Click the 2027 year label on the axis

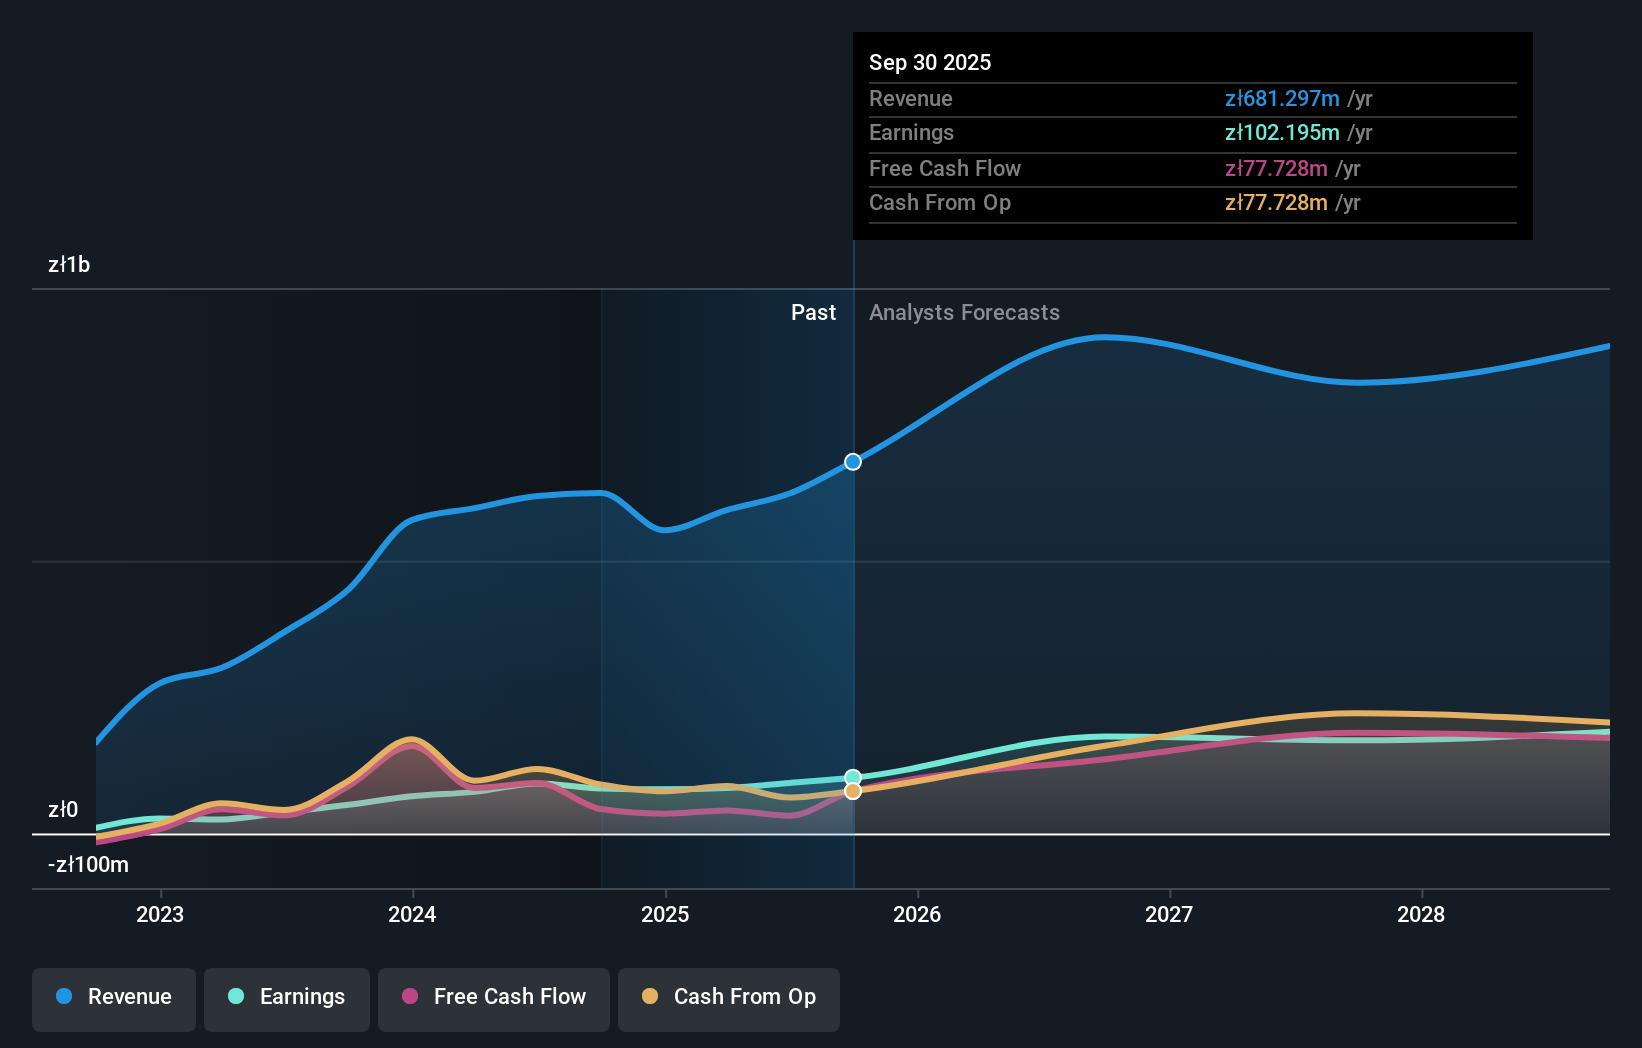pyautogui.click(x=1170, y=914)
